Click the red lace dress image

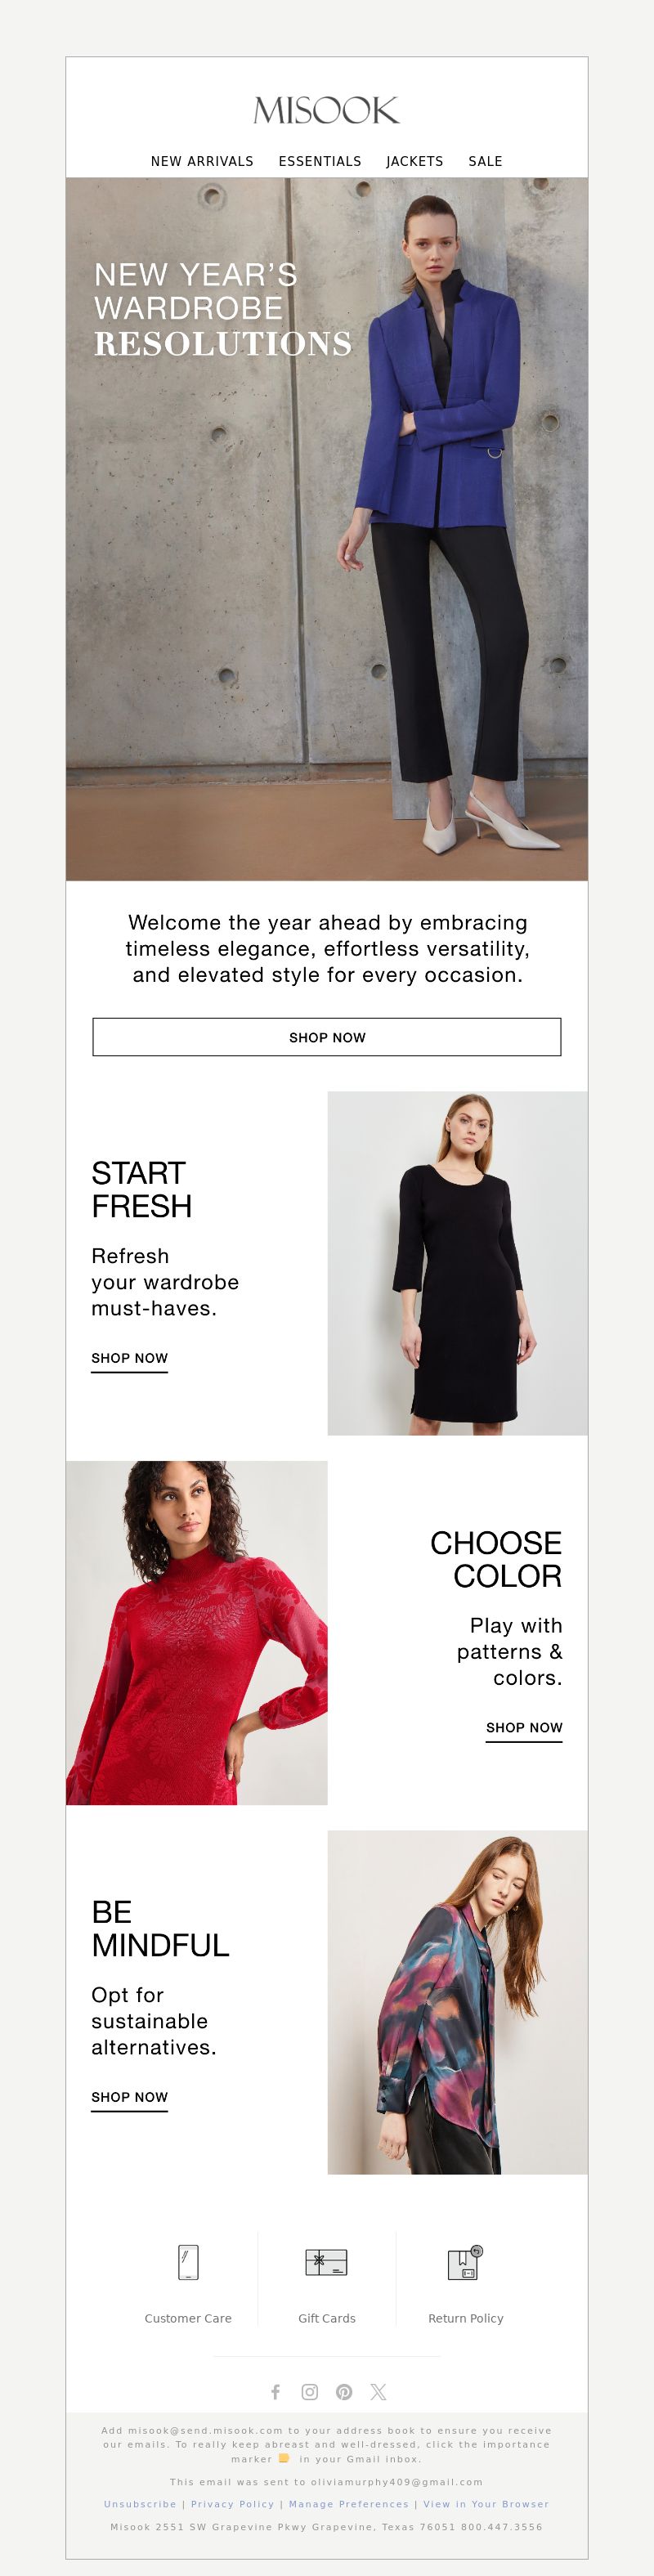pyautogui.click(x=197, y=1633)
